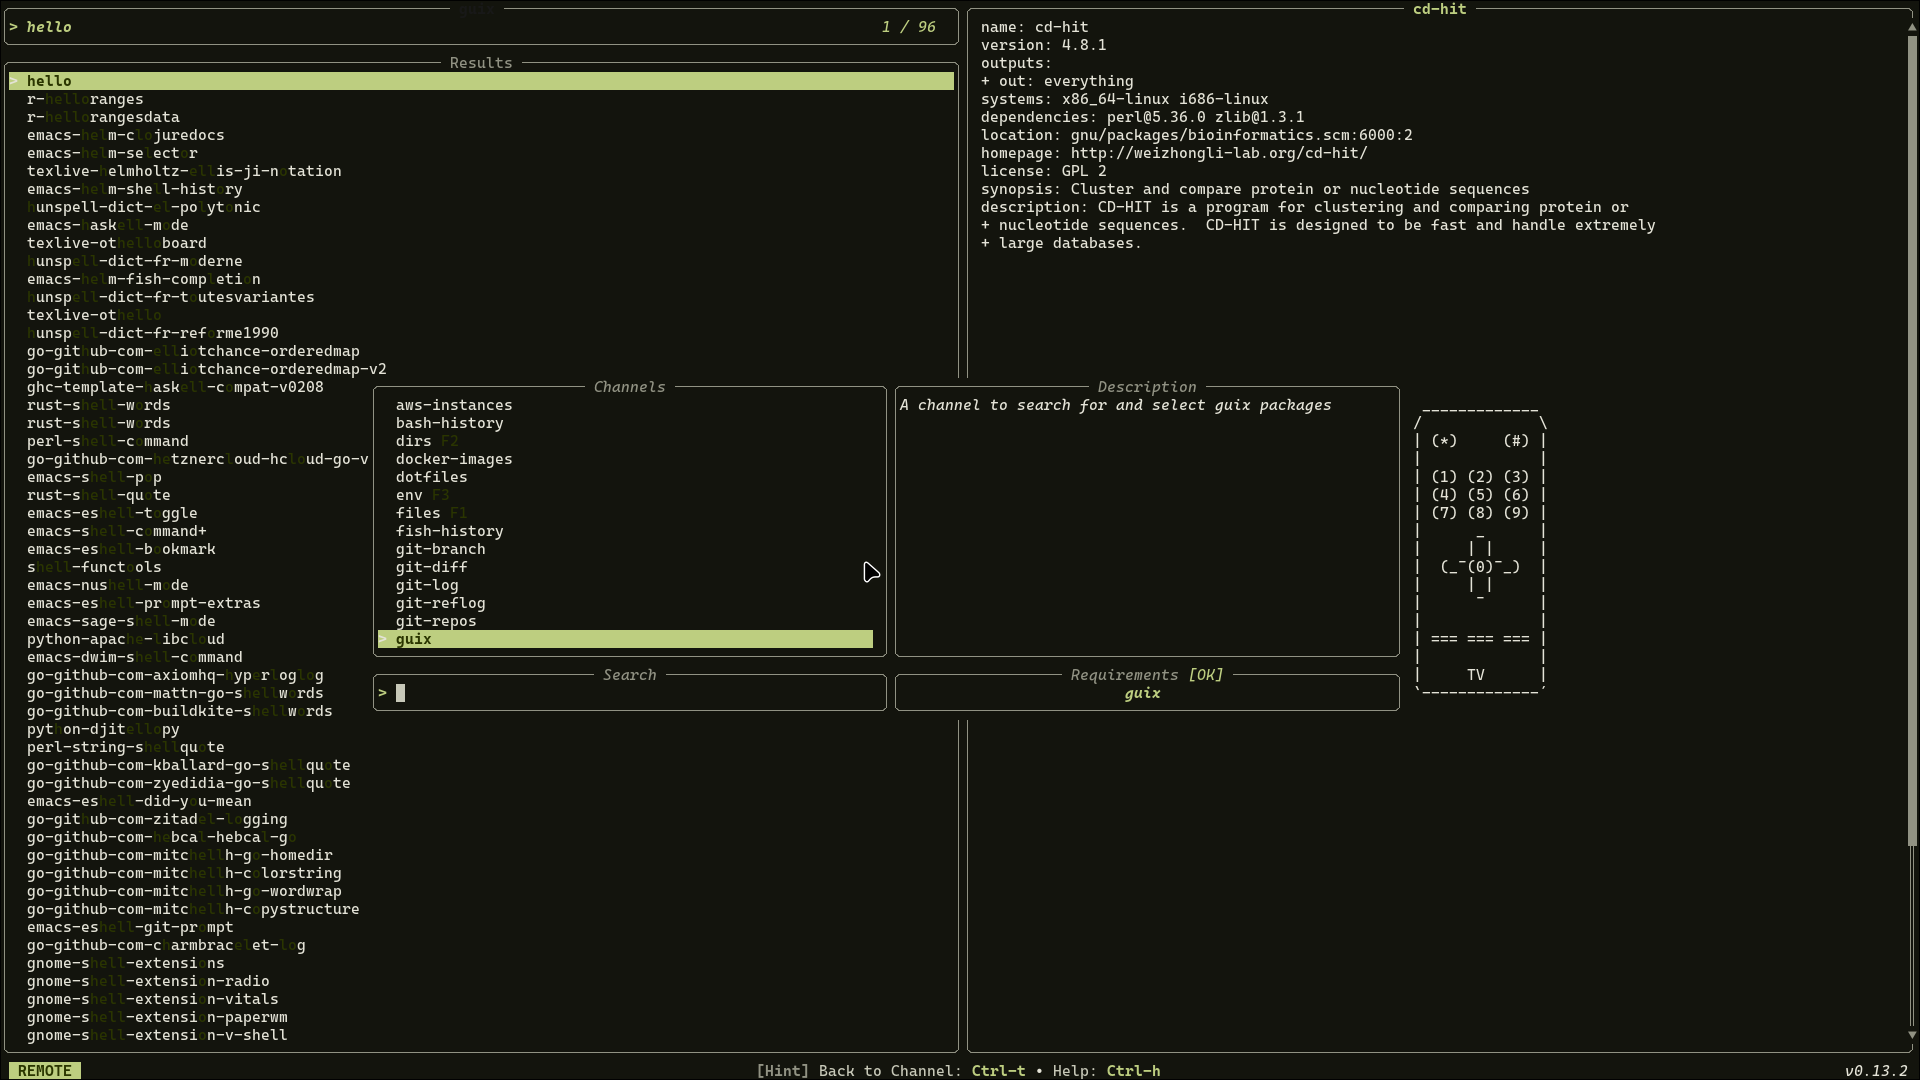The image size is (1920, 1080).
Task: Select the git-log channel
Action: coord(427,585)
